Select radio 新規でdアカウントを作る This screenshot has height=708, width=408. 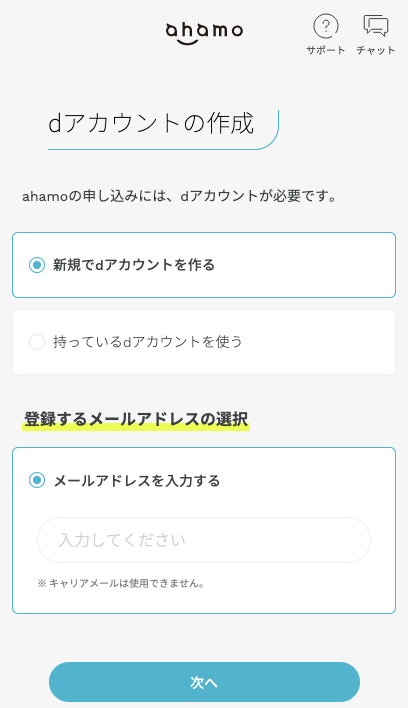click(37, 265)
